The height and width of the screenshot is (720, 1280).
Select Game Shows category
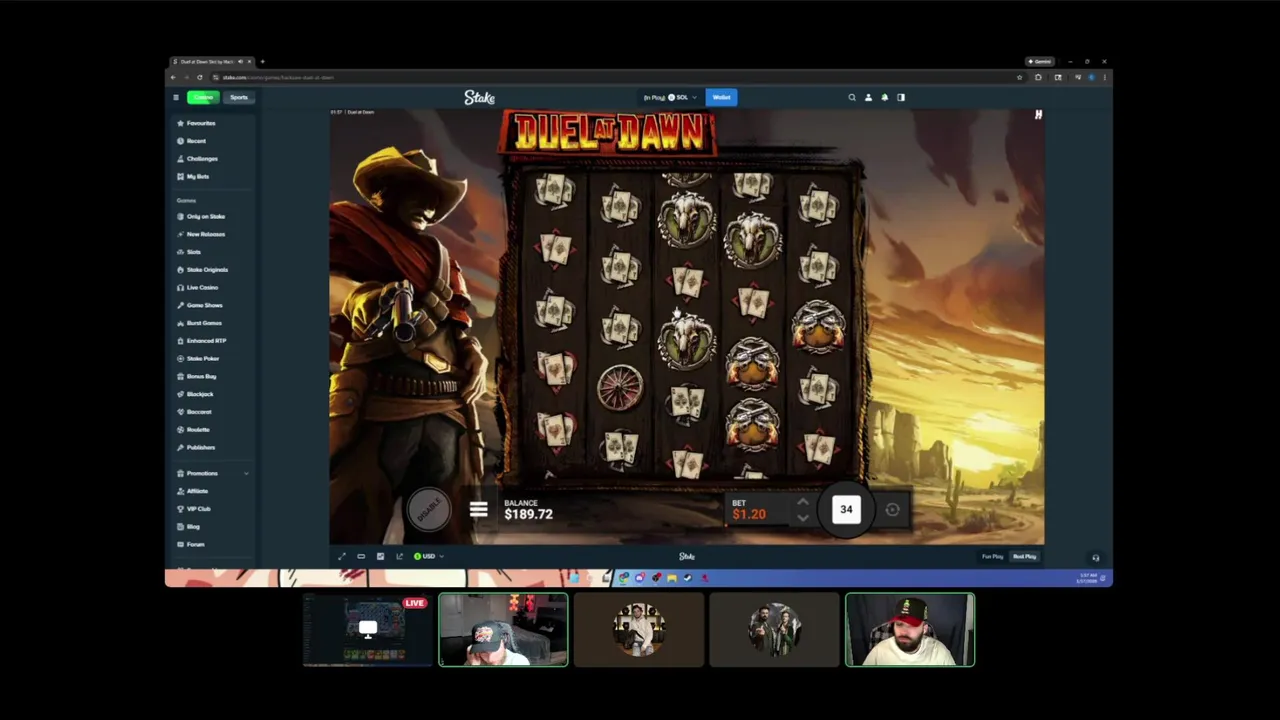[x=200, y=305]
